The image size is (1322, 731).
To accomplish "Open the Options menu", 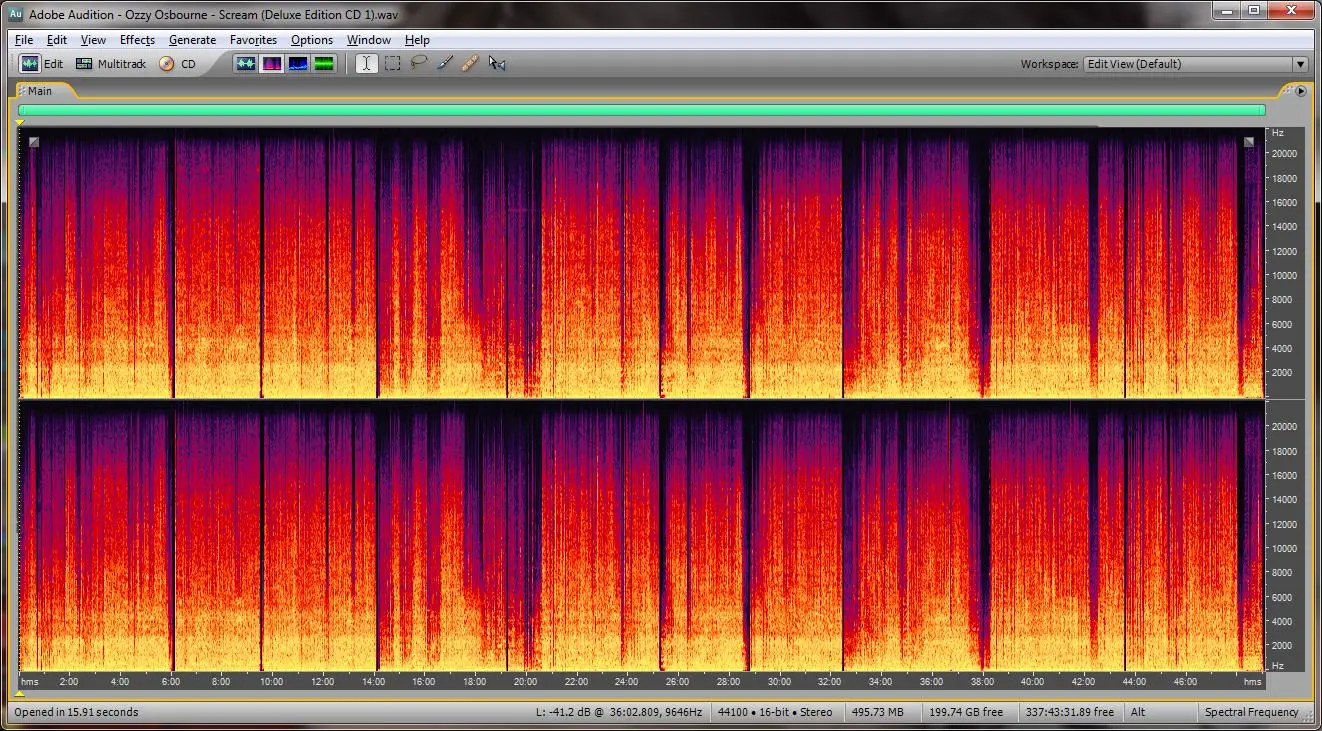I will click(x=312, y=40).
